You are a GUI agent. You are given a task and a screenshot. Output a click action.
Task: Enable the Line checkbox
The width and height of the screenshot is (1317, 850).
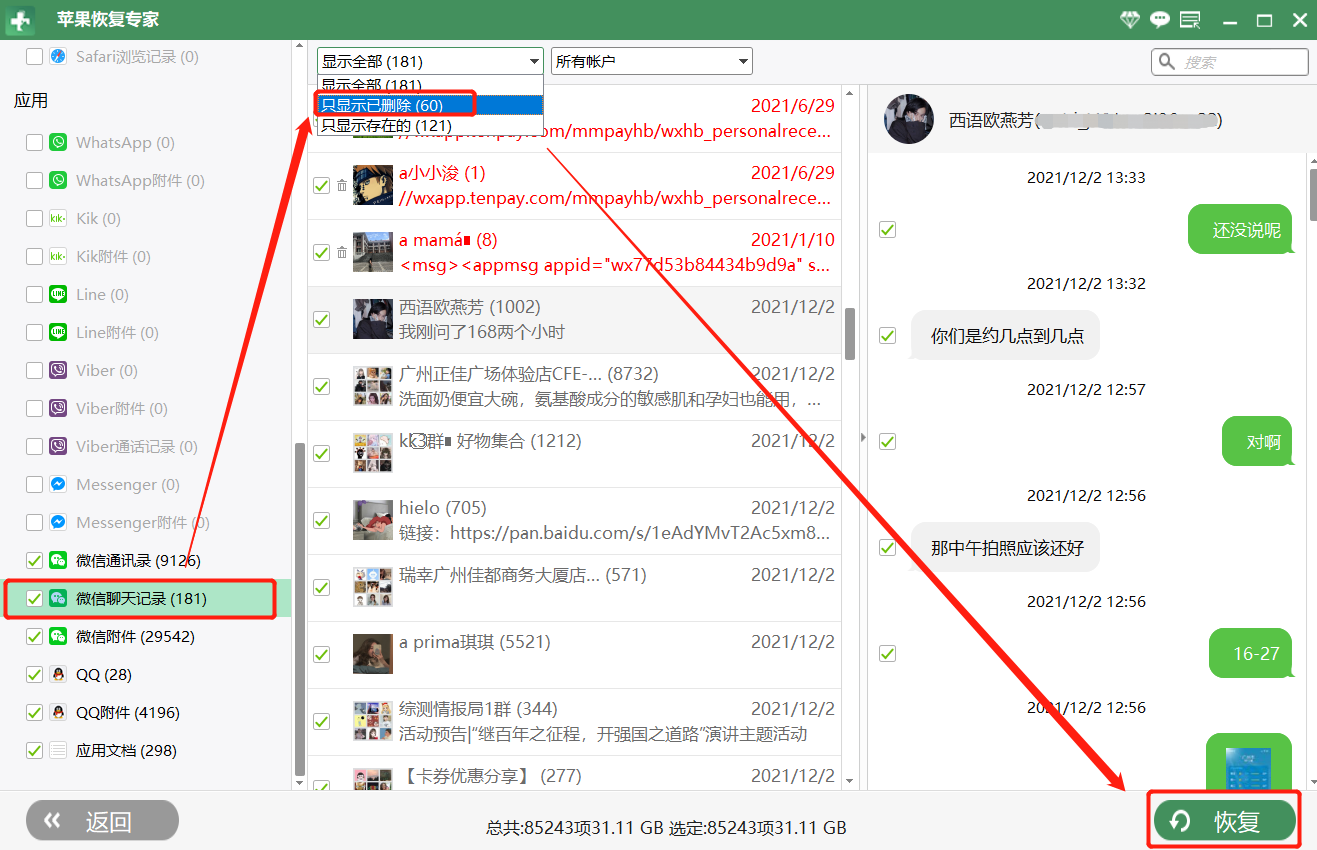click(x=34, y=295)
